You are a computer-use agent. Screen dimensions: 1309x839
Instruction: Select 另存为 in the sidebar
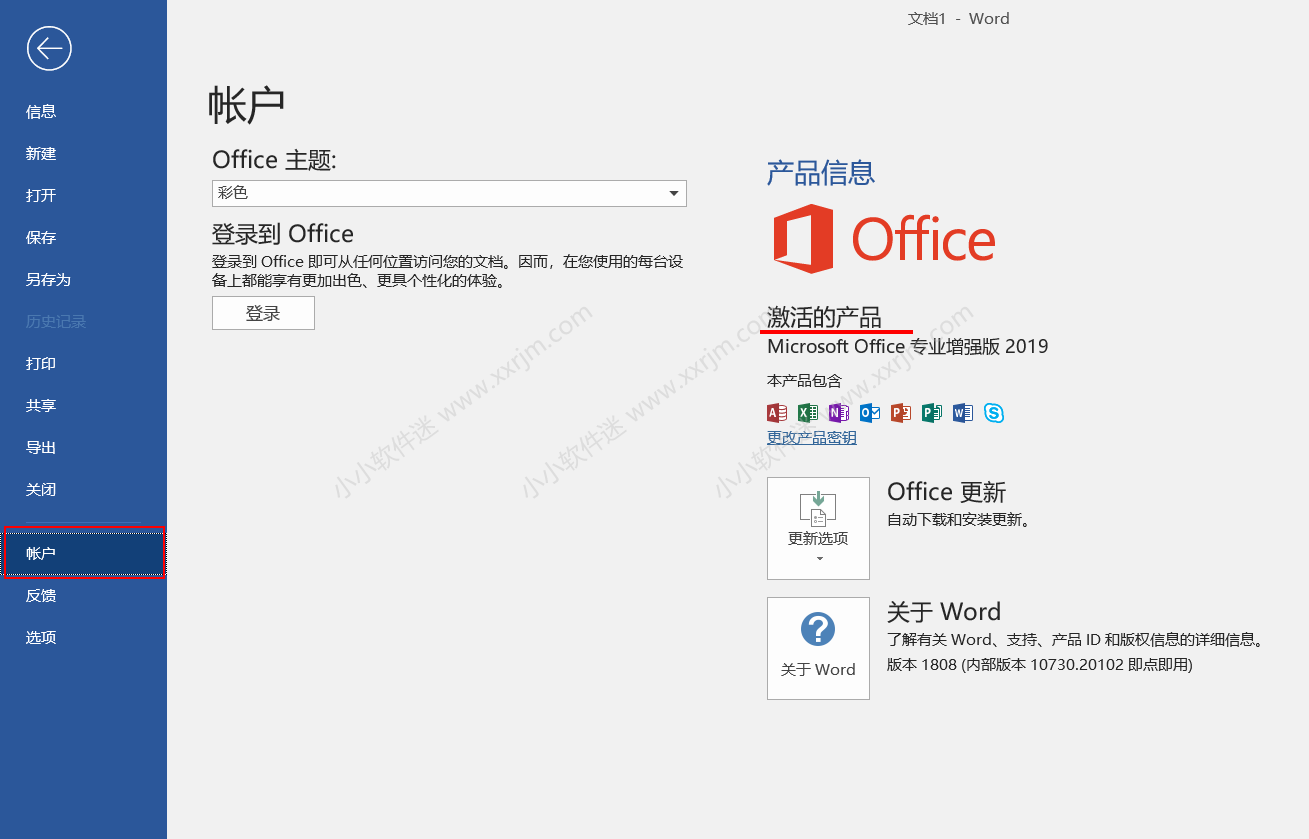83,280
